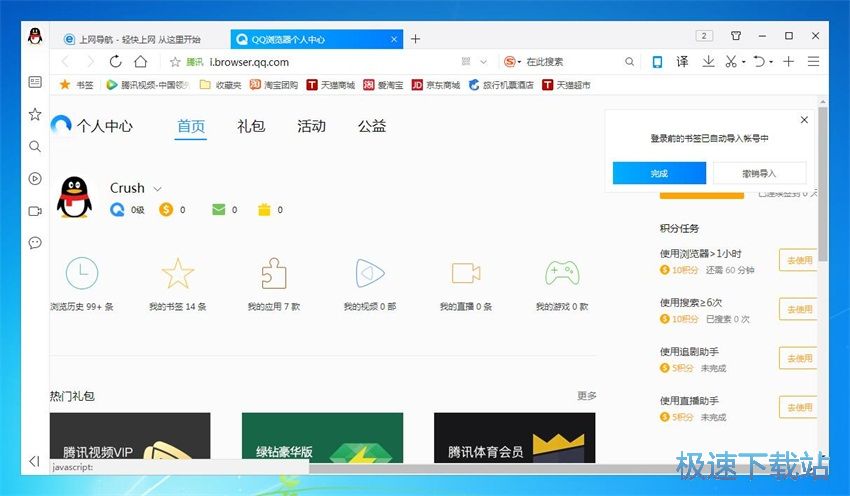
Task: Open the 绿钻豪华版 gift card
Action: click(x=323, y=437)
